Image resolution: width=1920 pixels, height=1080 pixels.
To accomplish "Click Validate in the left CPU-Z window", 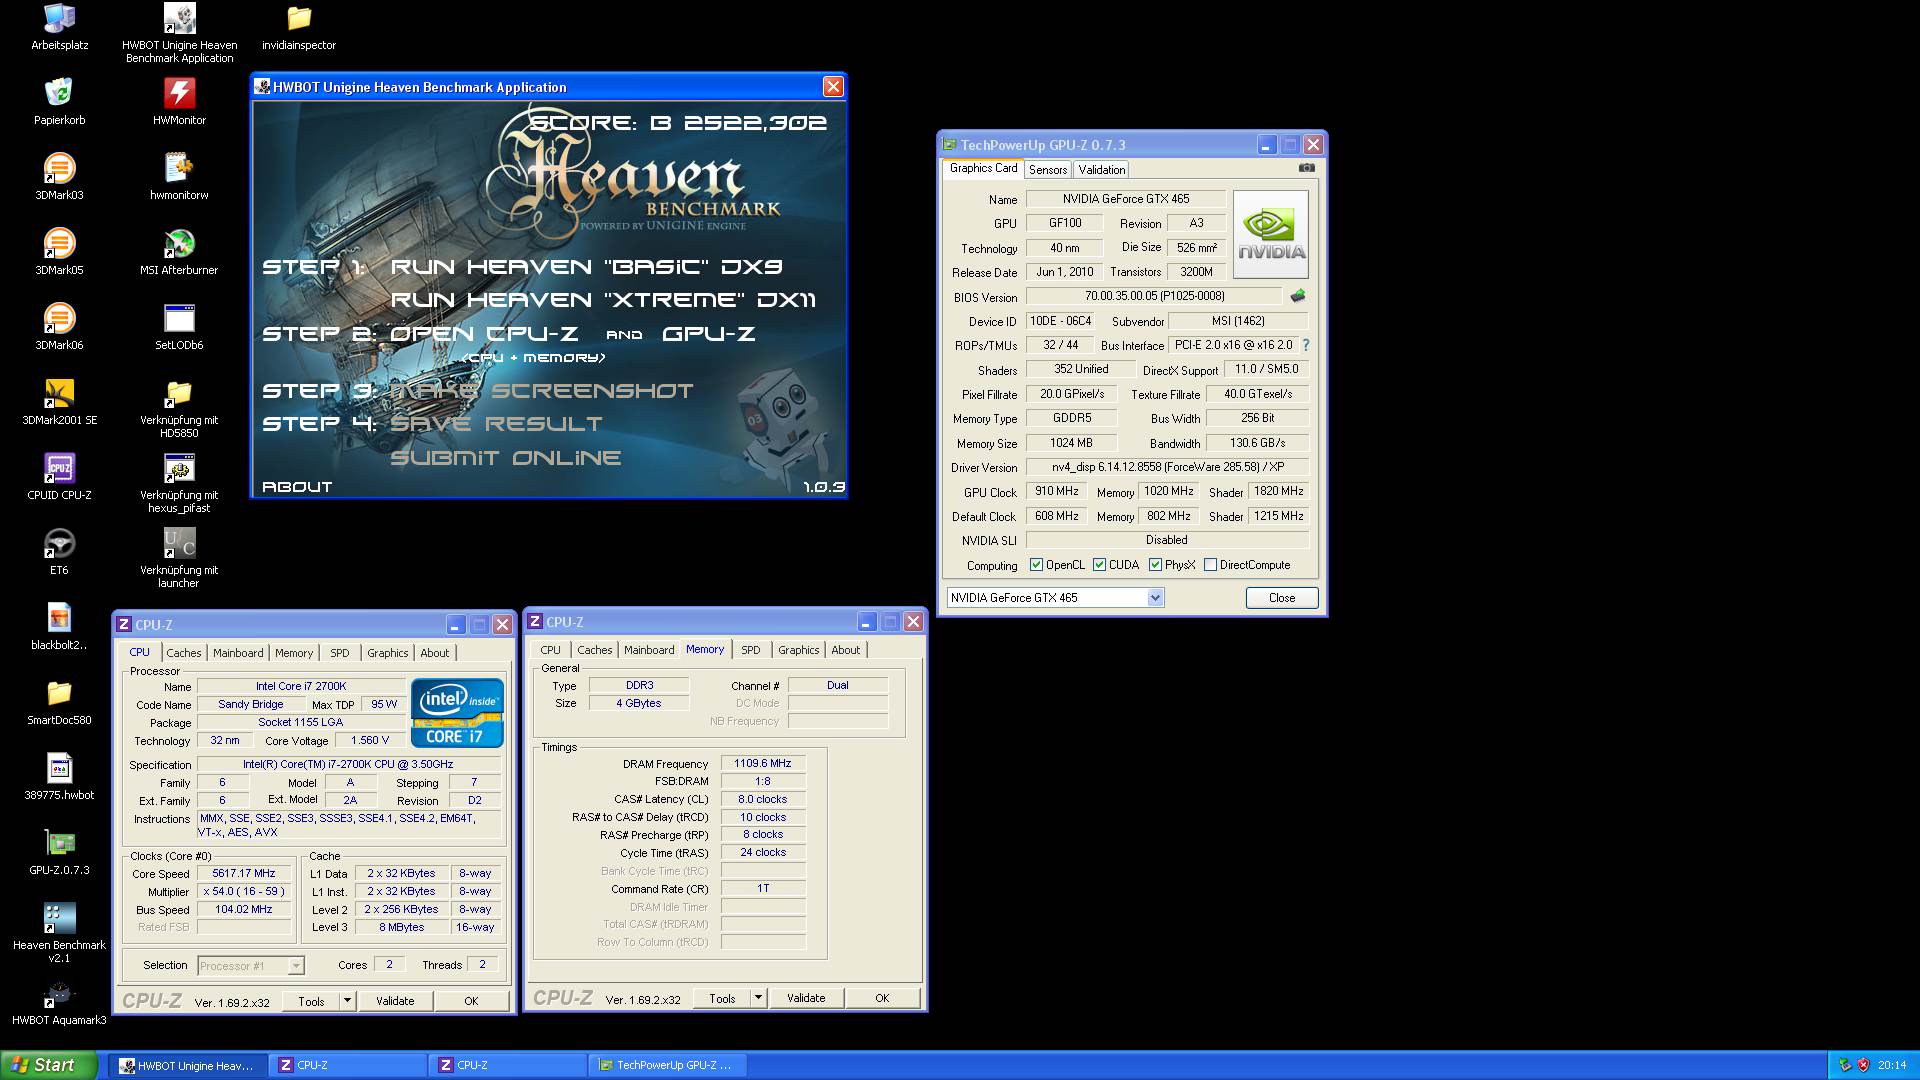I will tap(395, 1001).
